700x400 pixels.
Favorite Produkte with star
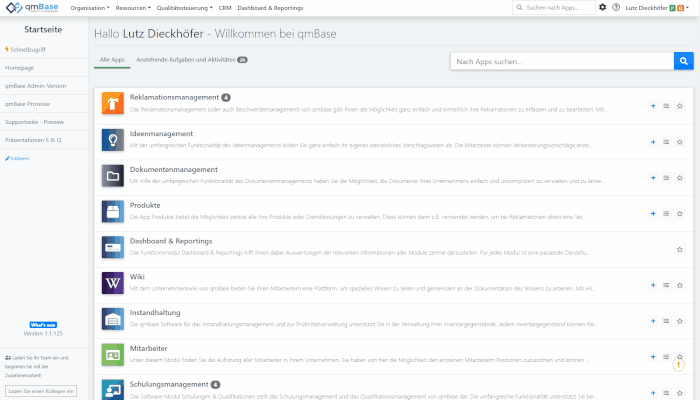coord(679,213)
